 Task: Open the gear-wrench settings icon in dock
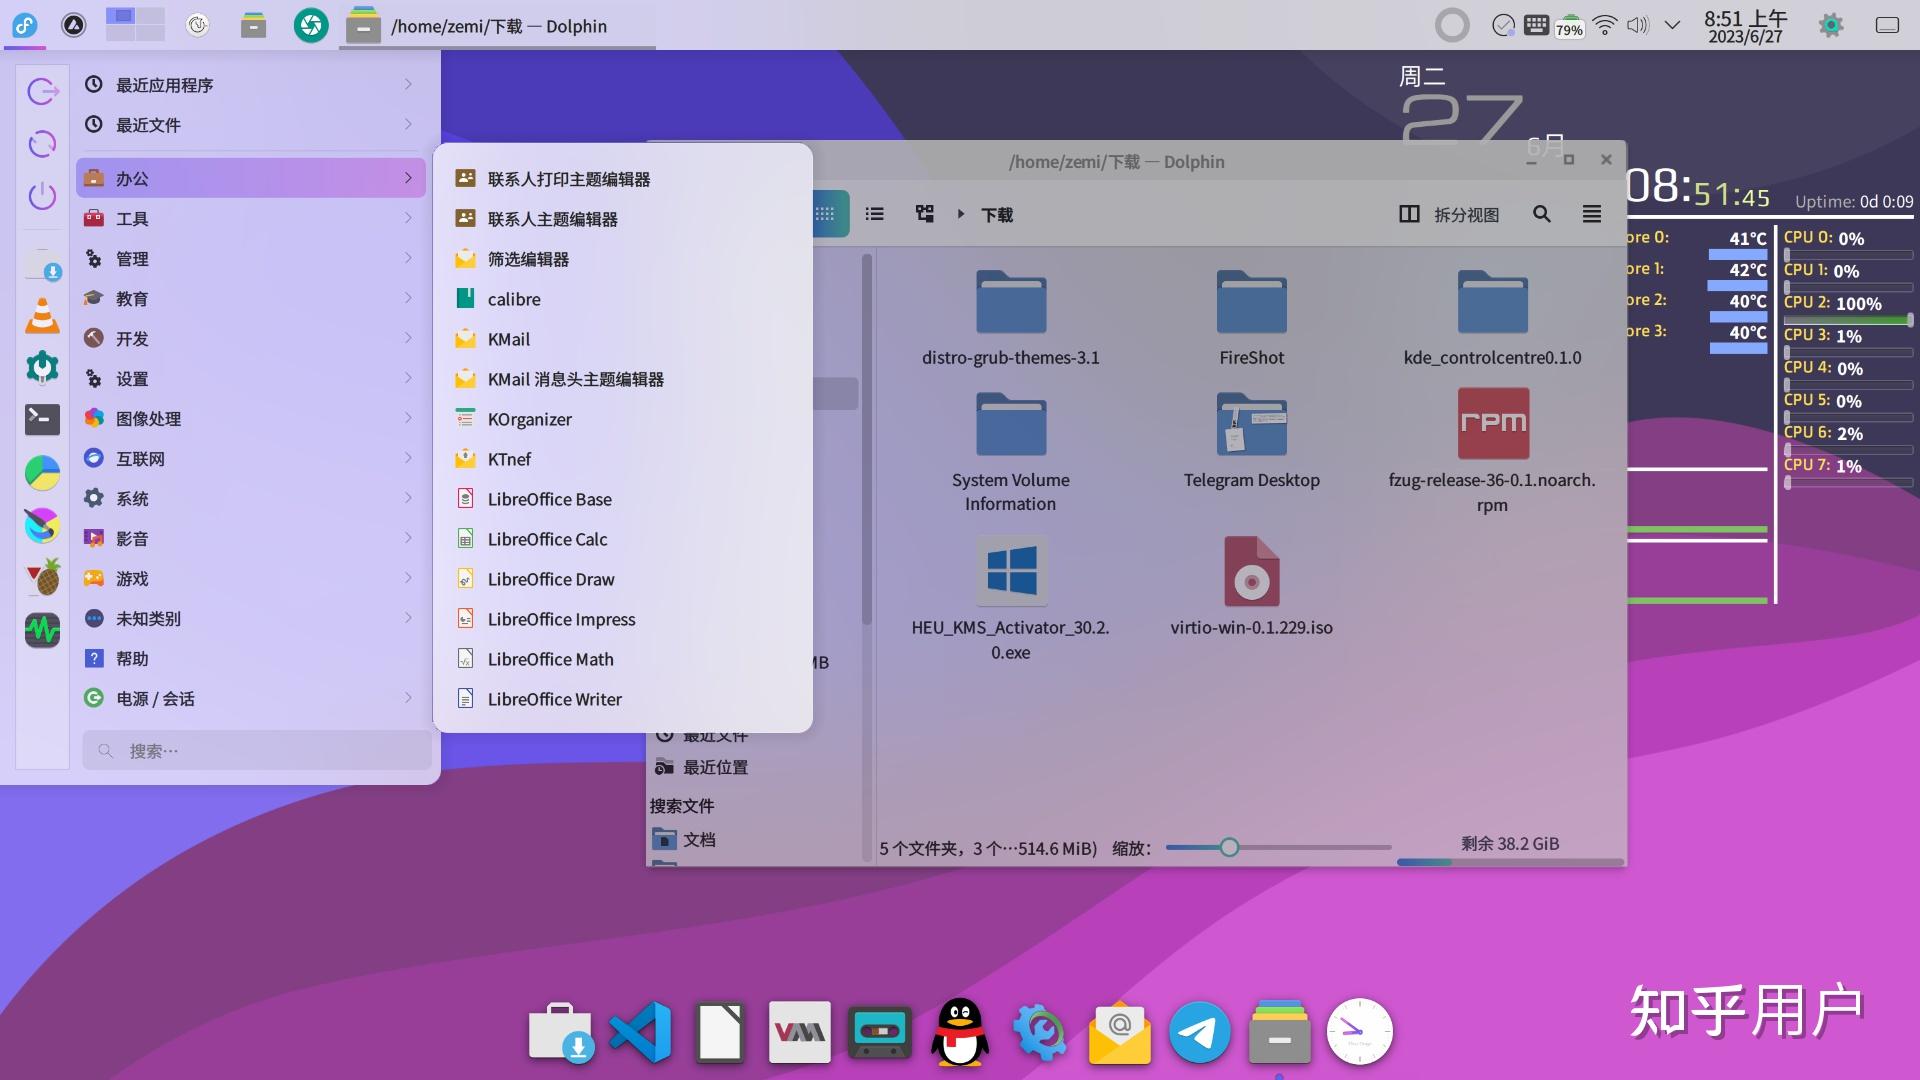pyautogui.click(x=1040, y=1032)
